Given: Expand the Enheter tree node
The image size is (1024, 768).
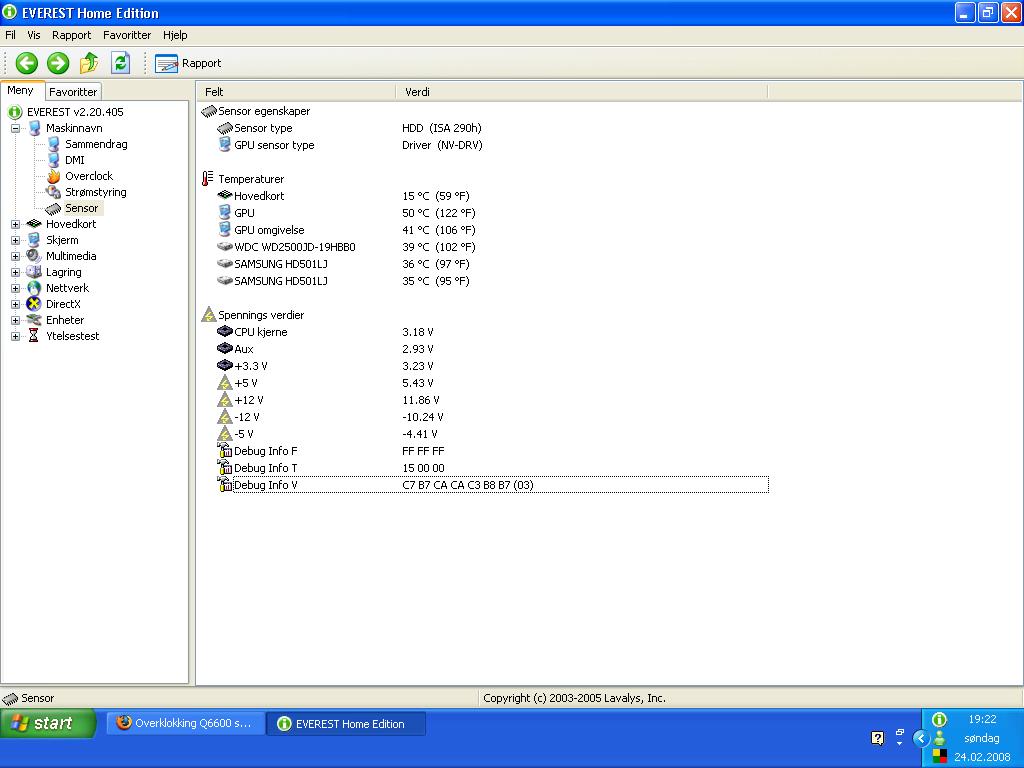Looking at the screenshot, I should click(x=15, y=320).
